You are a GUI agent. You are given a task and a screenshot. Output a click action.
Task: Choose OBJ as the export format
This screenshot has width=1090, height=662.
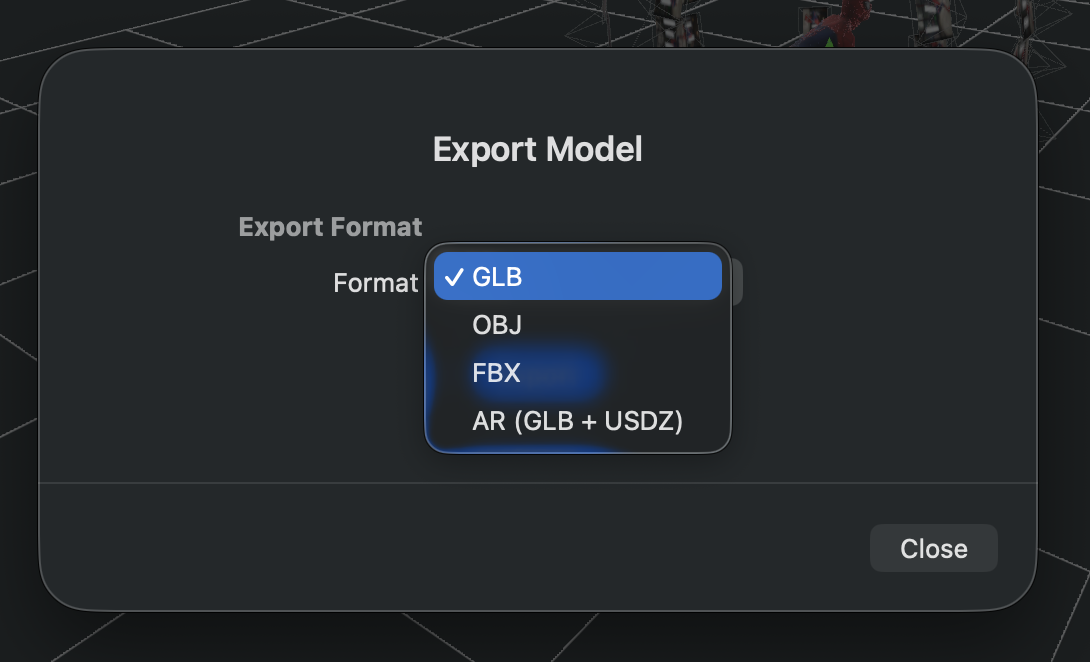point(497,324)
